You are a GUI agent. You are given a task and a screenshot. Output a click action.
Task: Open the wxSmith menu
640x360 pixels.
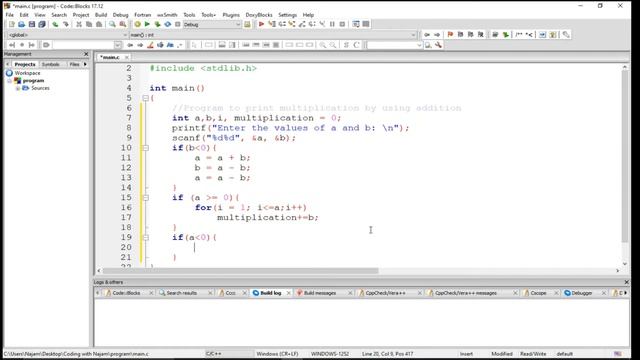point(167,15)
